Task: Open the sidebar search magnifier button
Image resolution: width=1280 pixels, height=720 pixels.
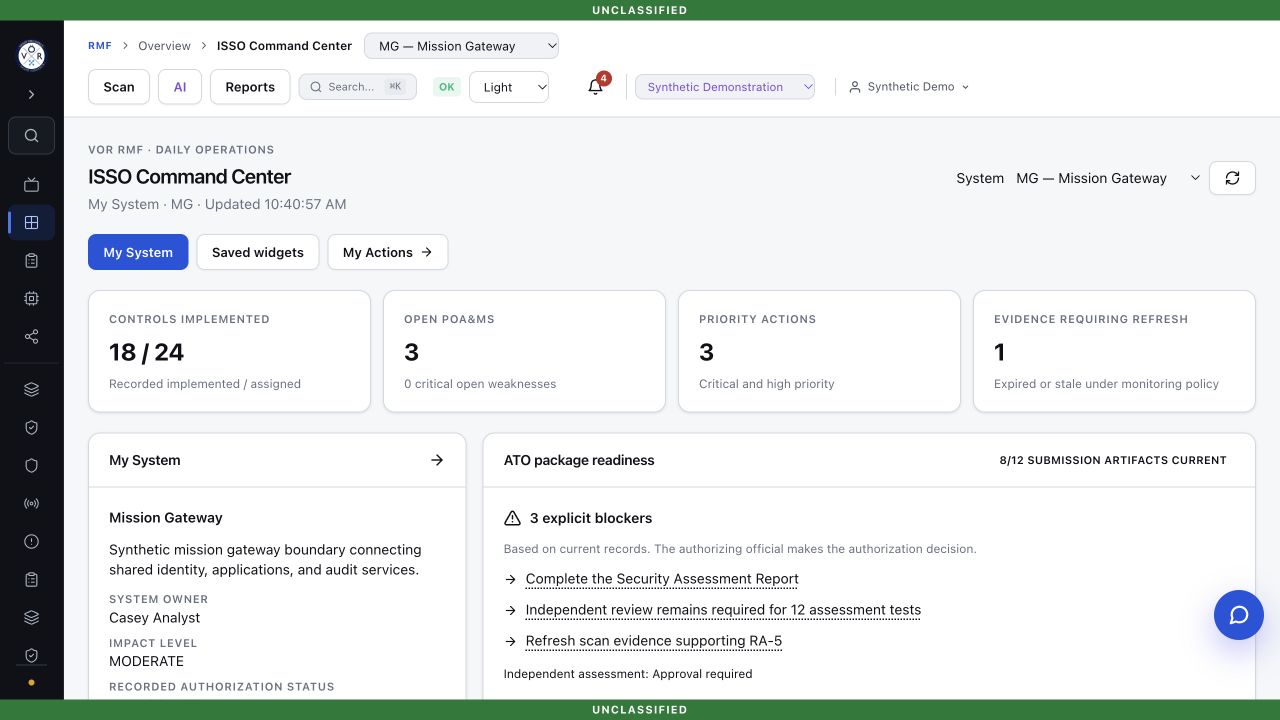Action: click(32, 136)
